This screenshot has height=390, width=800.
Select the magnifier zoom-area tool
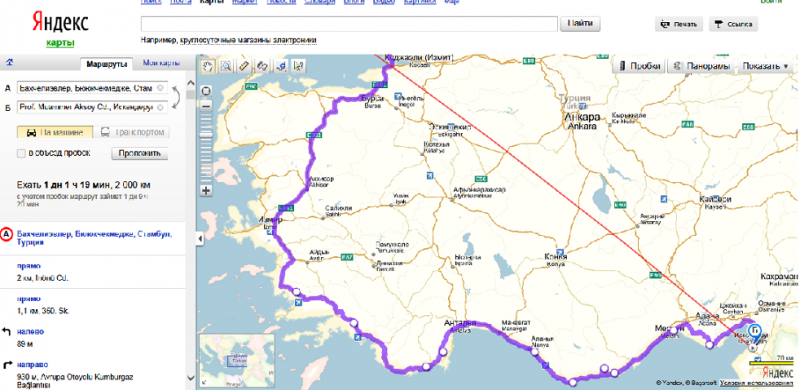coord(226,65)
